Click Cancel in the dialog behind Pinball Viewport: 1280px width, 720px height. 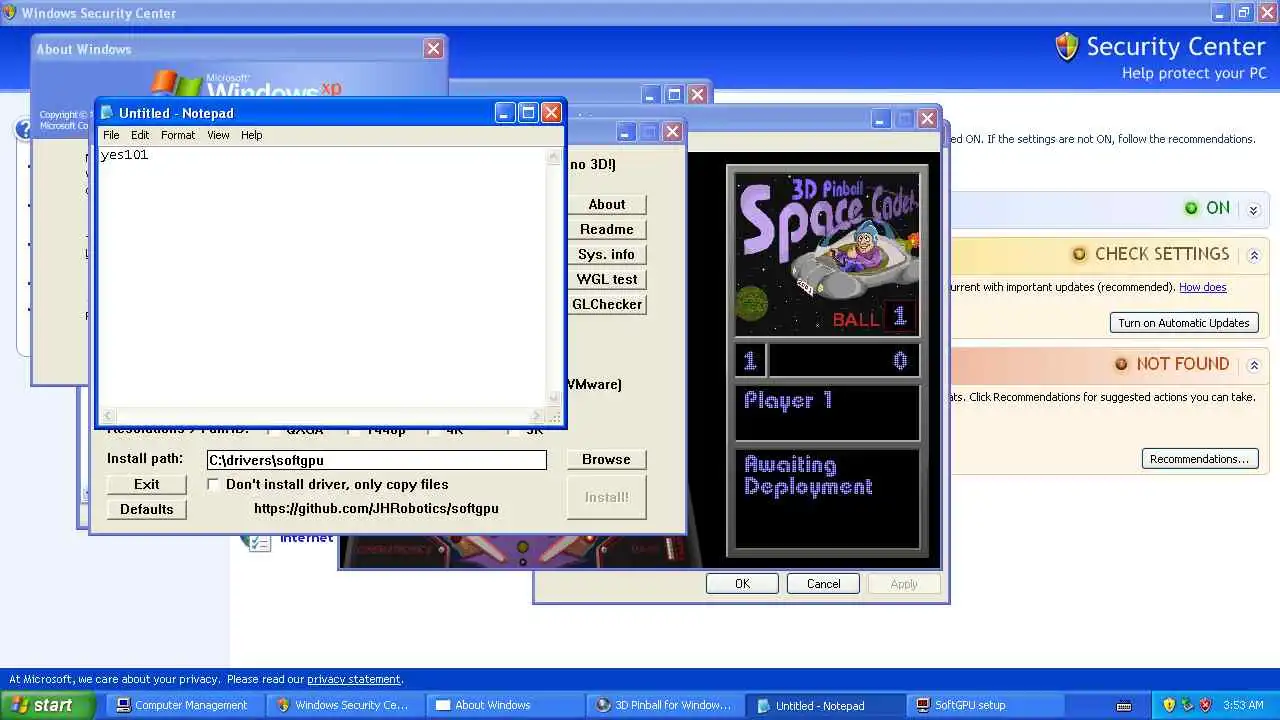(x=824, y=584)
